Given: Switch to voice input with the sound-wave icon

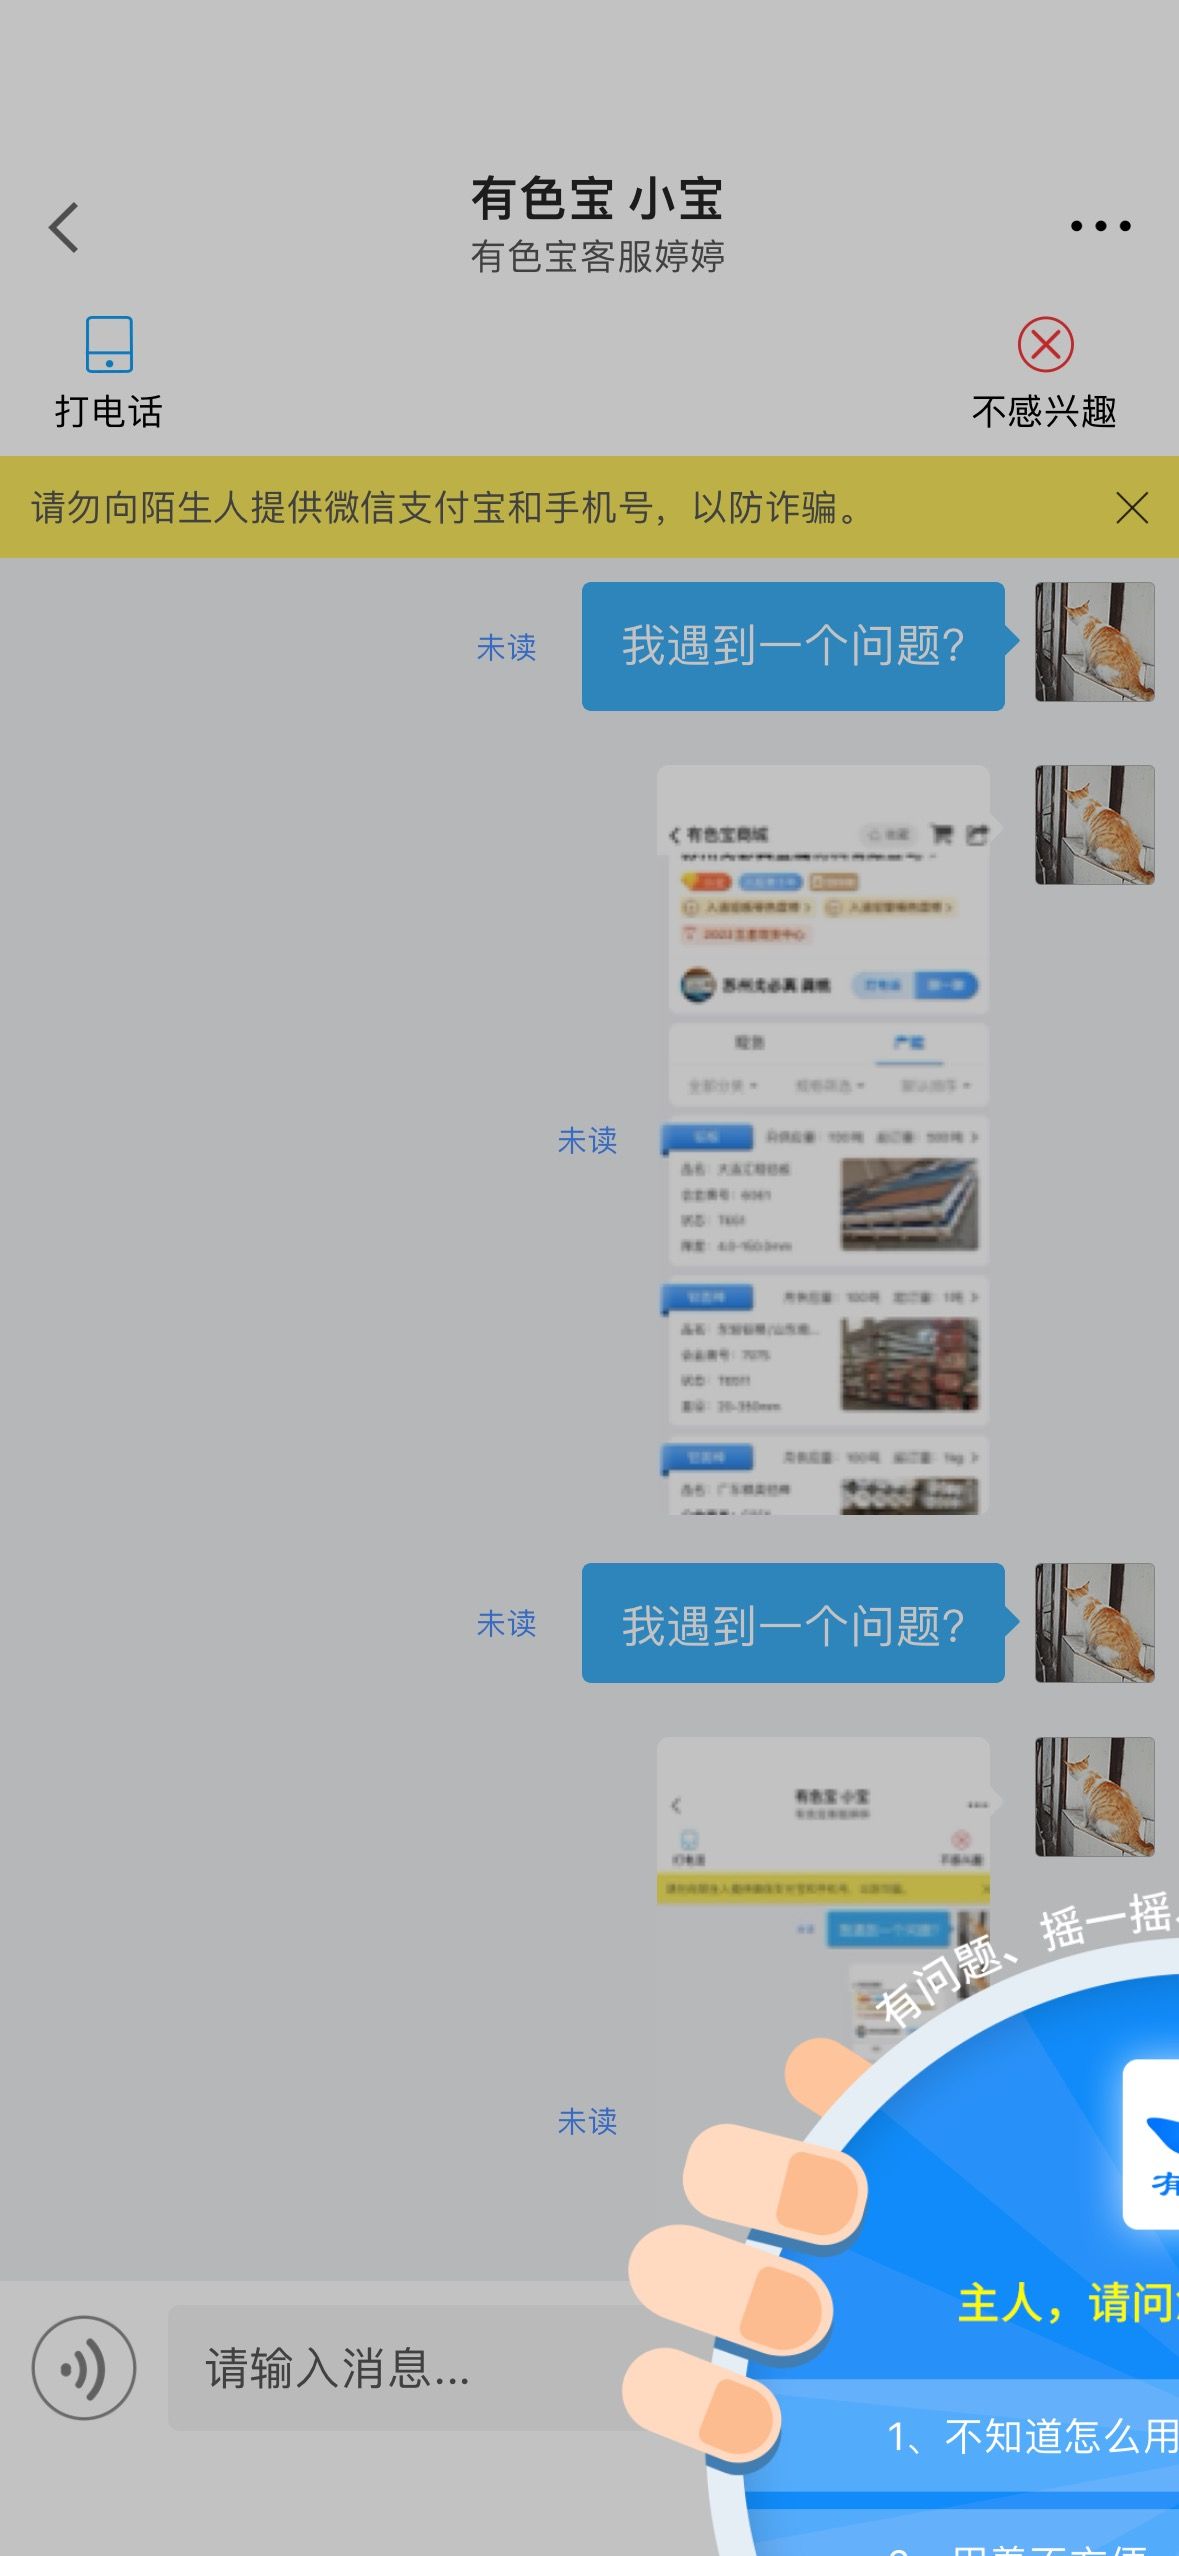Looking at the screenshot, I should point(84,2368).
